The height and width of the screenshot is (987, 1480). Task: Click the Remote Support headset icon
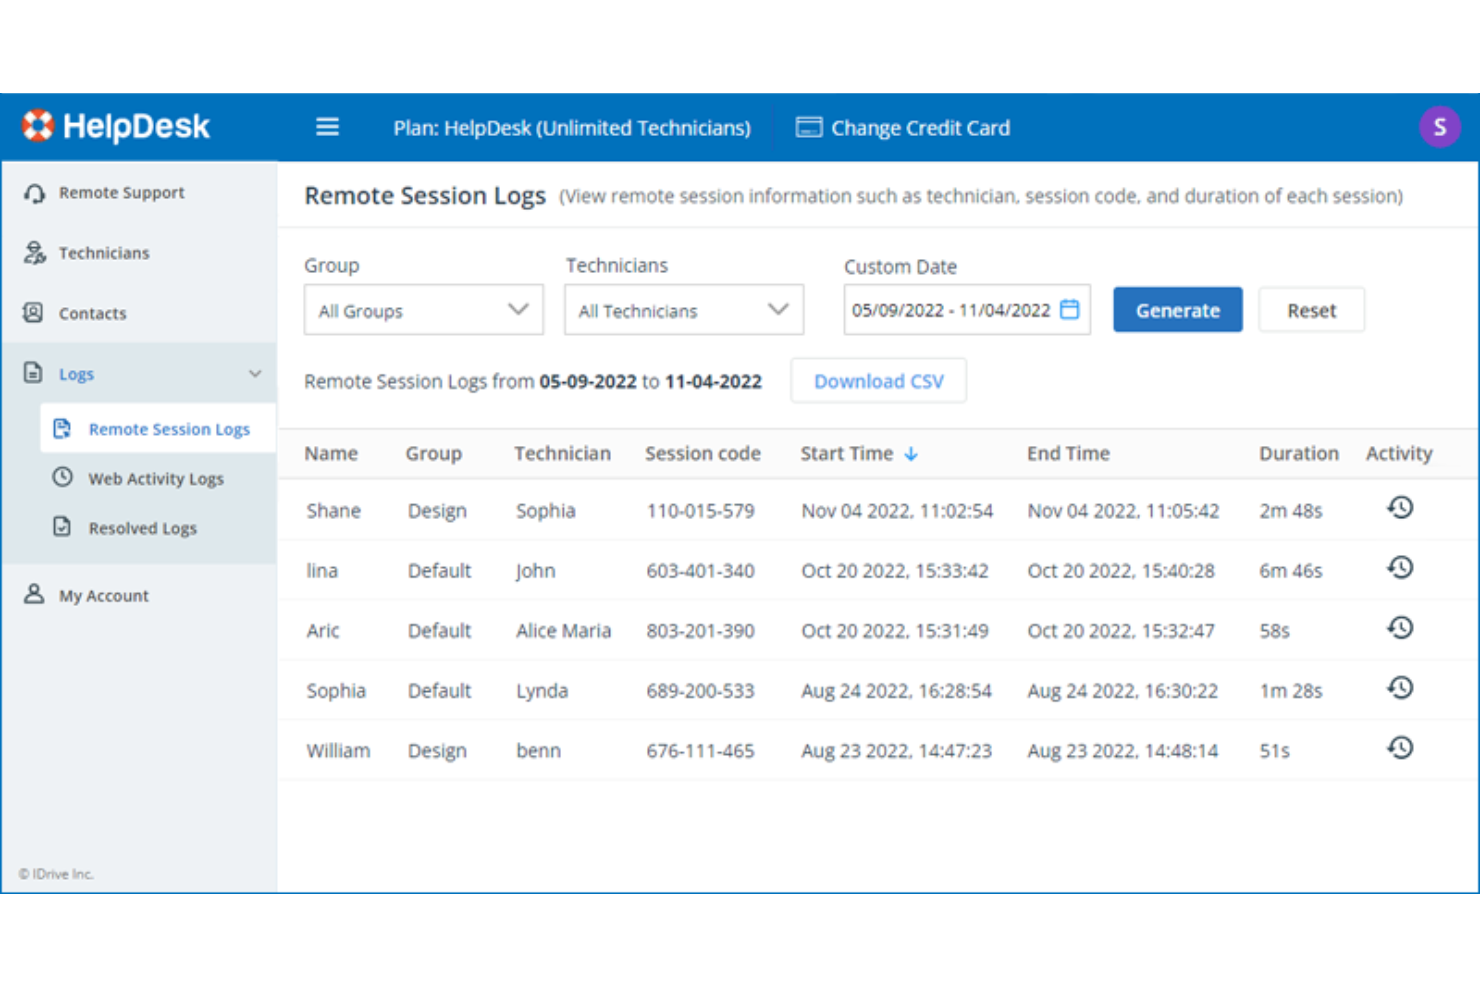click(x=34, y=193)
